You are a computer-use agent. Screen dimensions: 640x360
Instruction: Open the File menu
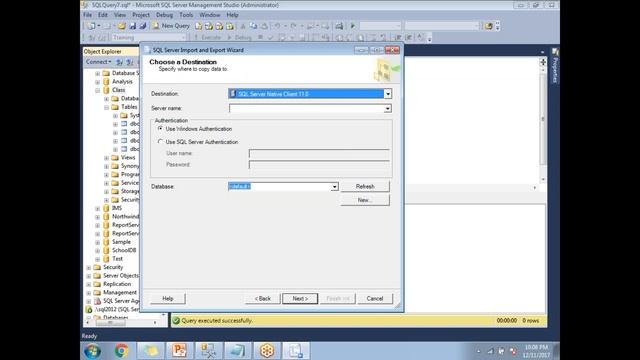point(88,15)
